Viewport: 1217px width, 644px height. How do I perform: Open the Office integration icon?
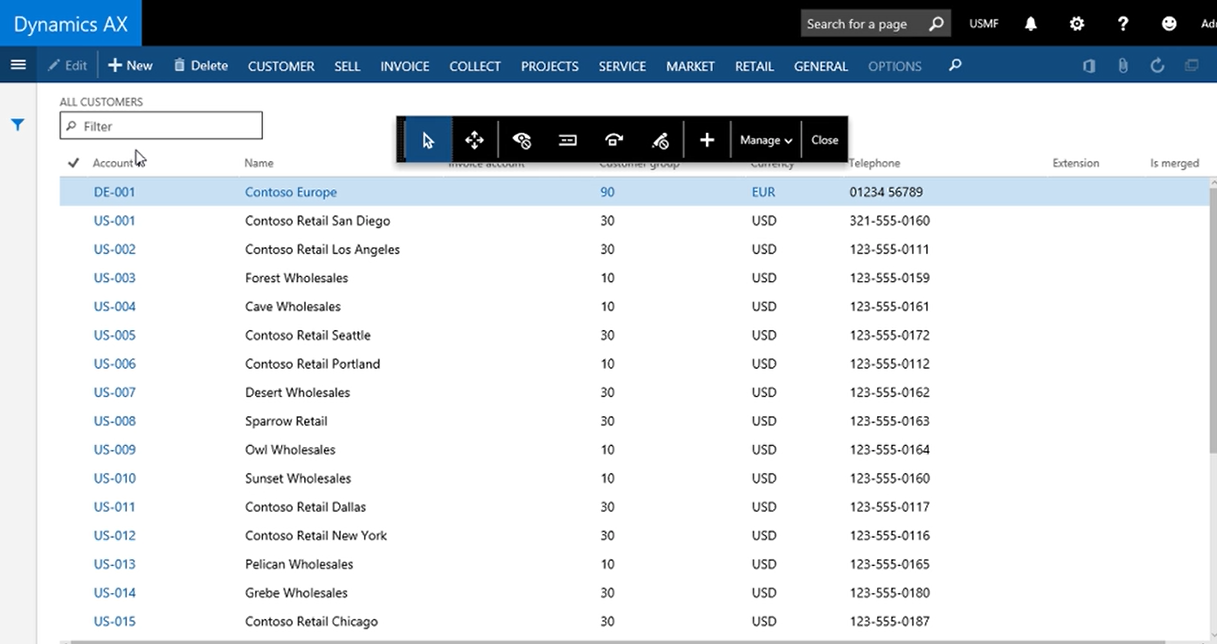[x=1089, y=66]
